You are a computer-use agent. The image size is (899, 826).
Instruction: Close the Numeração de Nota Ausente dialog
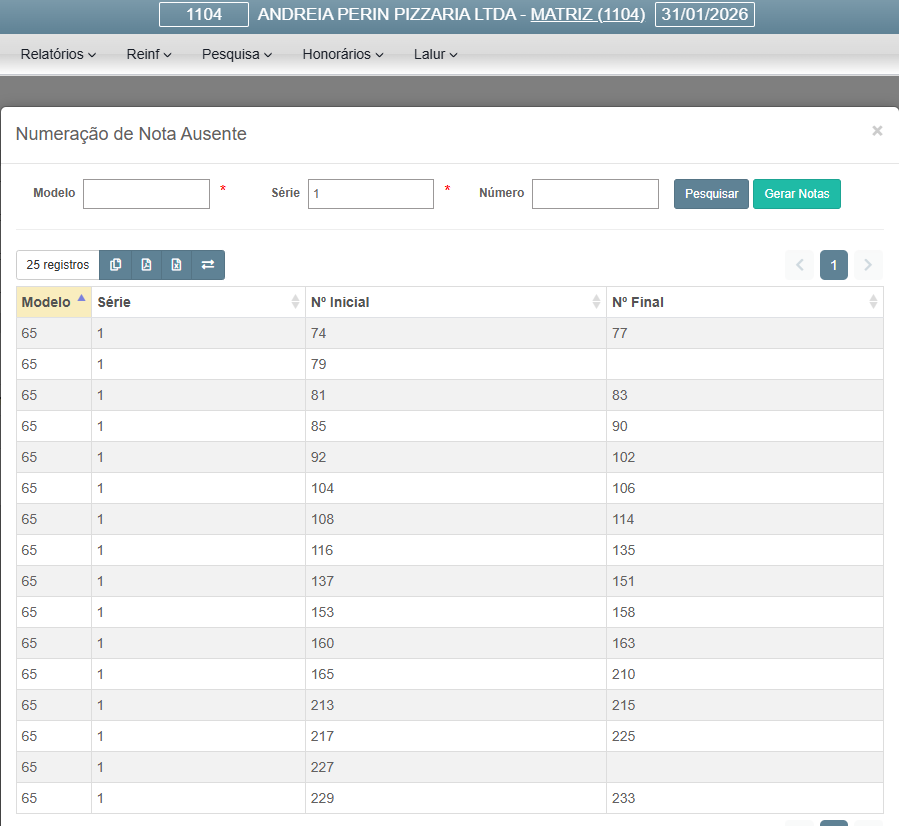[x=877, y=131]
